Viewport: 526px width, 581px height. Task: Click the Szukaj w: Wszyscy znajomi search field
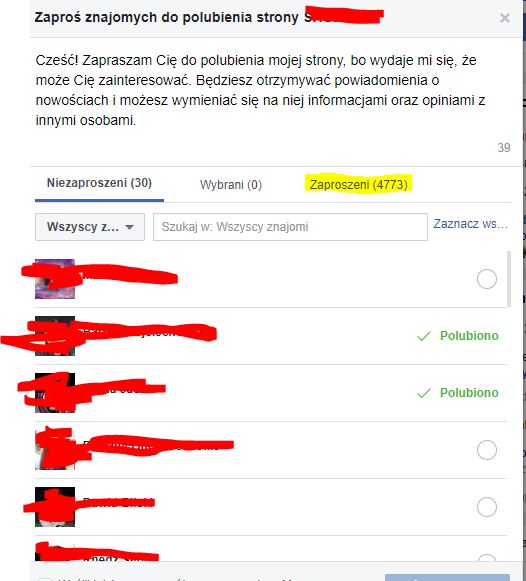(290, 227)
